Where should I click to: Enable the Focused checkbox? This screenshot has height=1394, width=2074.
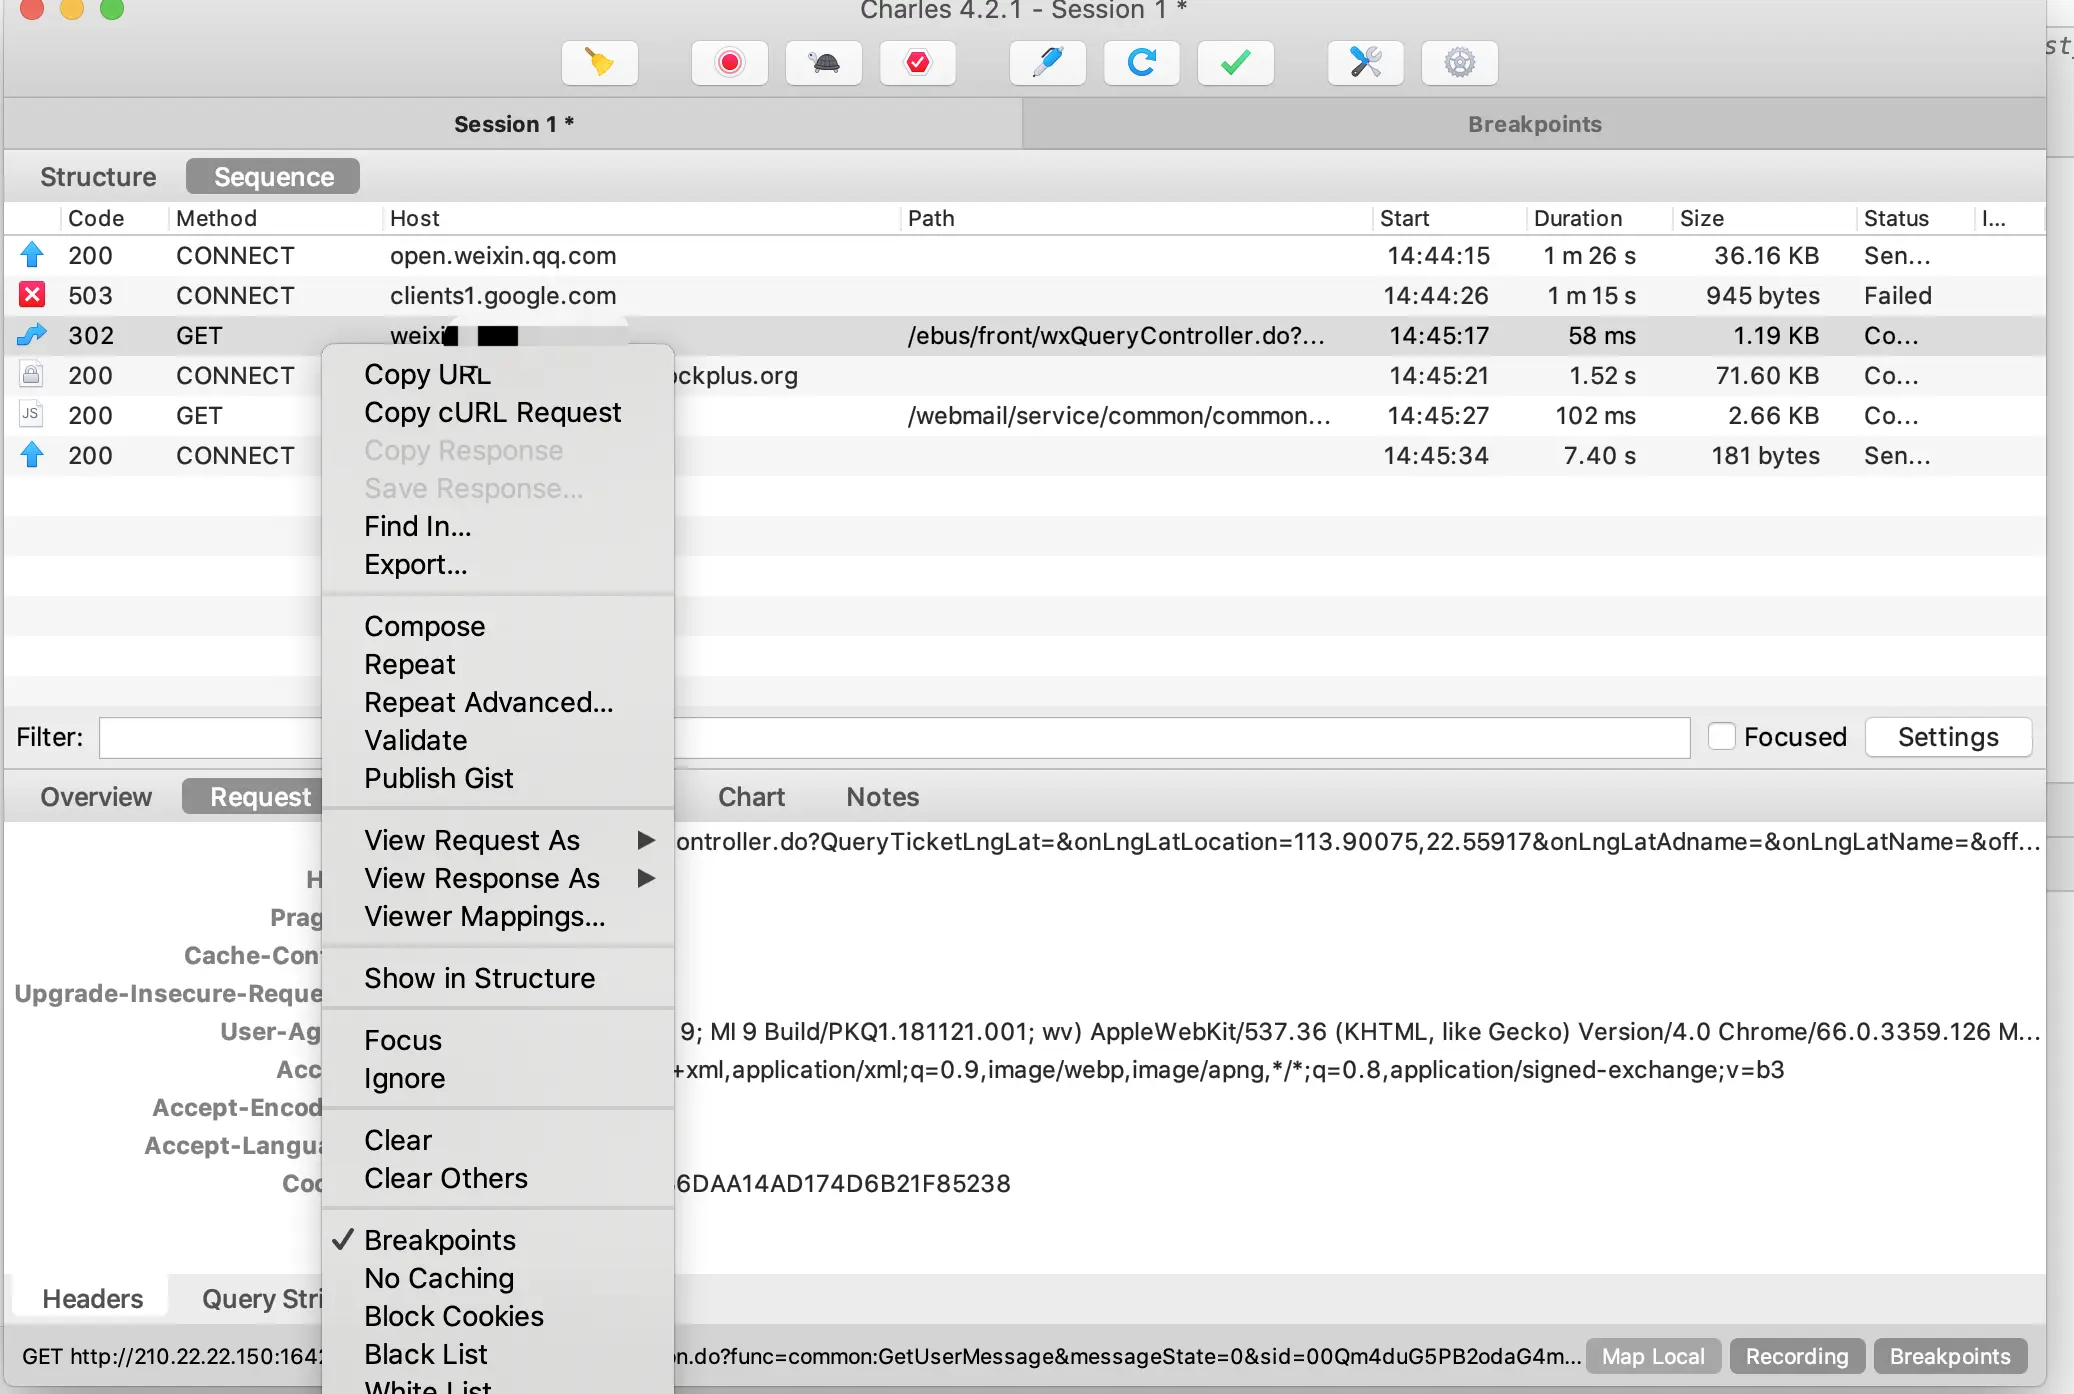[x=1721, y=736]
